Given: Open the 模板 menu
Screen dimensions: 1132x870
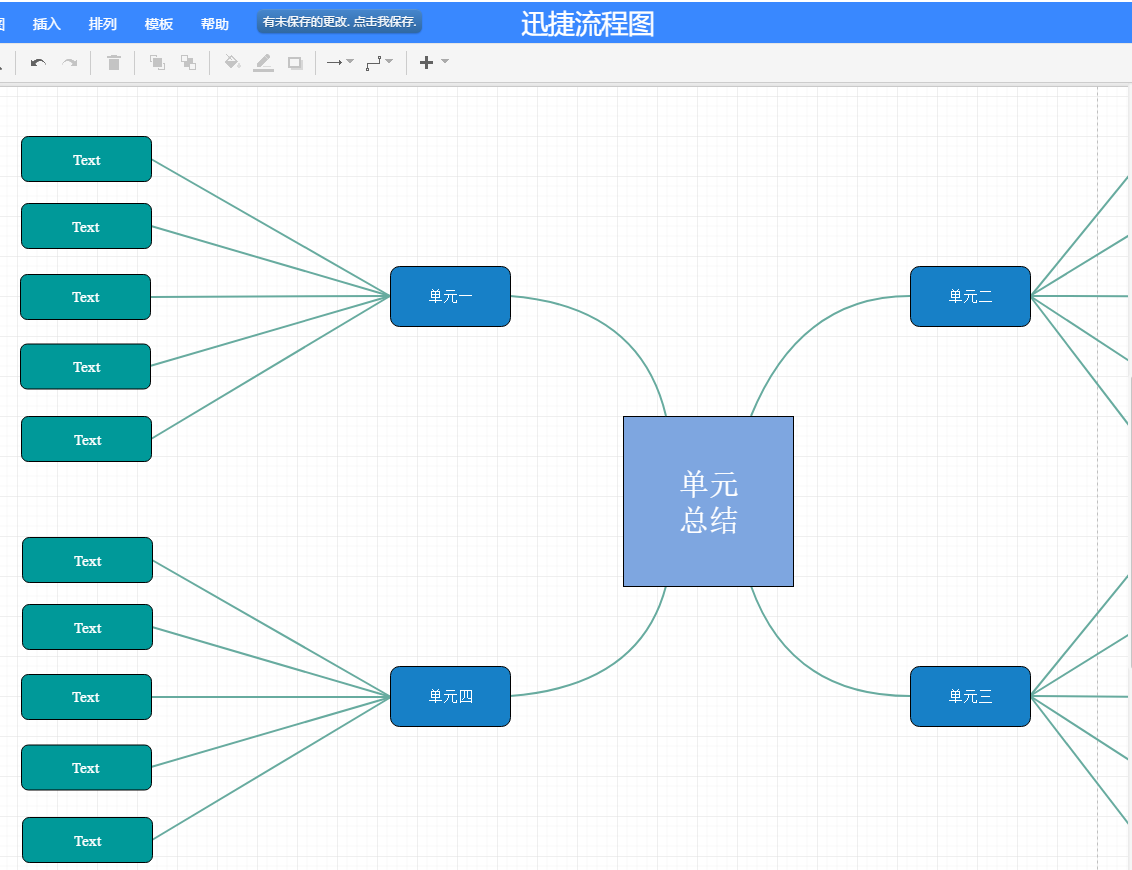Looking at the screenshot, I should click(x=159, y=24).
